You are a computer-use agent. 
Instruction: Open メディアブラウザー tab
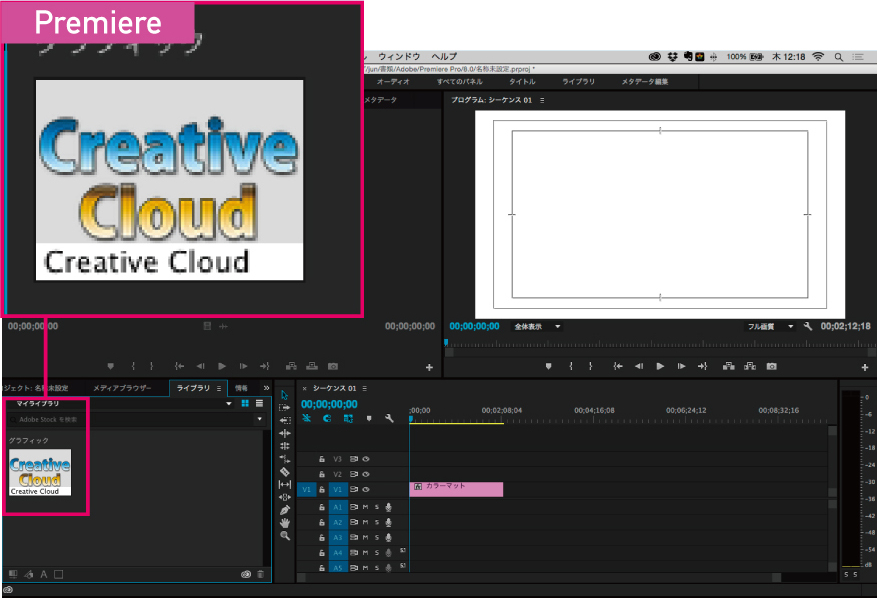[x=122, y=388]
